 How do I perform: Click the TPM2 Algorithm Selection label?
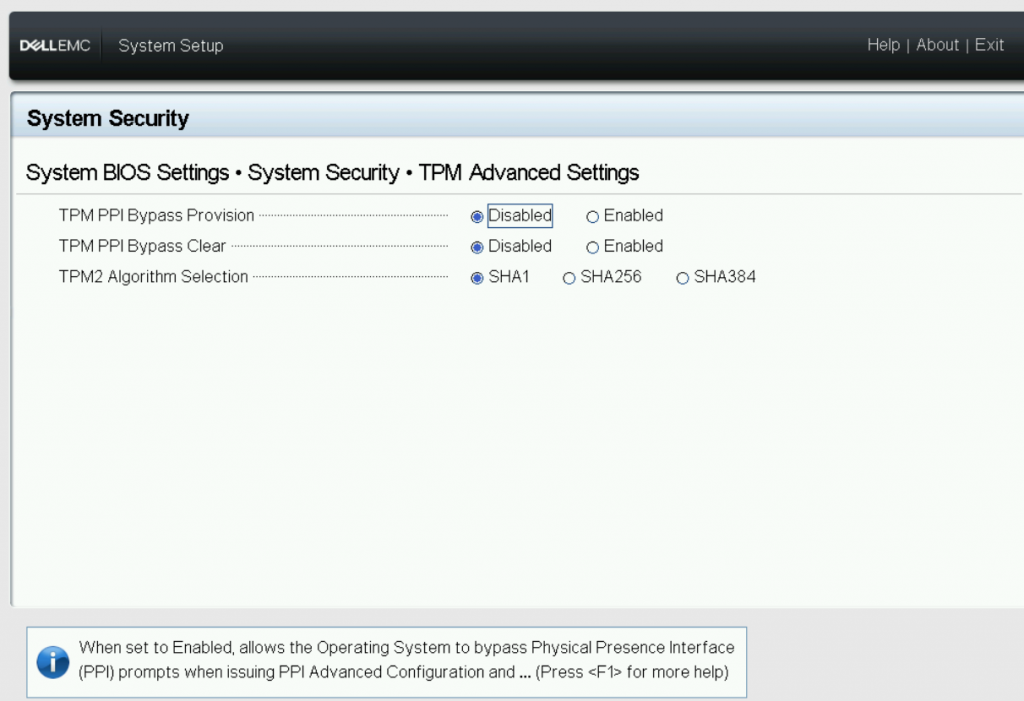click(153, 277)
